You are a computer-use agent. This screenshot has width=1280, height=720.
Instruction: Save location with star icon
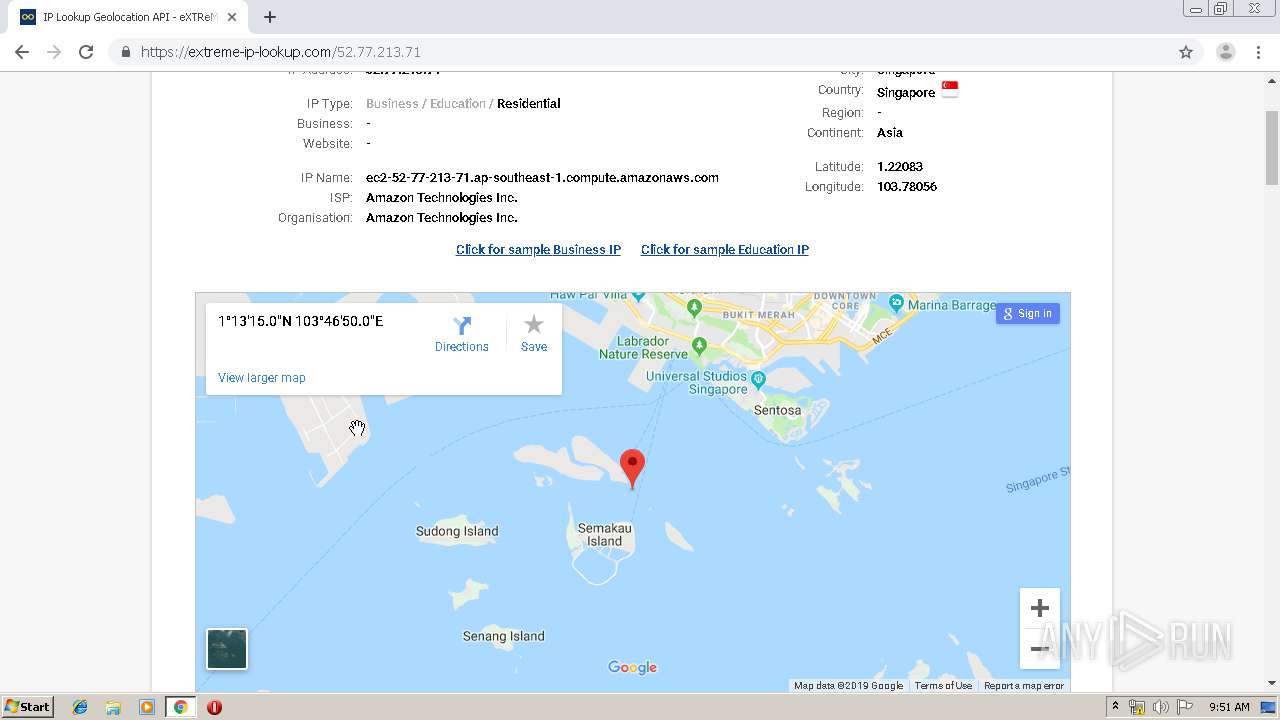[x=534, y=335]
